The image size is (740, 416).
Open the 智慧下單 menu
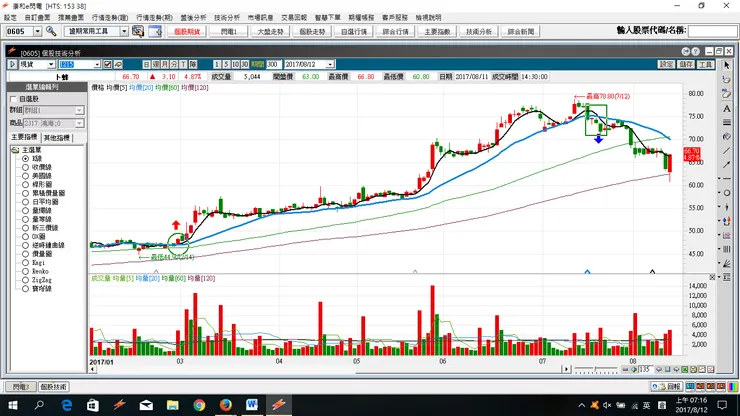coord(328,17)
